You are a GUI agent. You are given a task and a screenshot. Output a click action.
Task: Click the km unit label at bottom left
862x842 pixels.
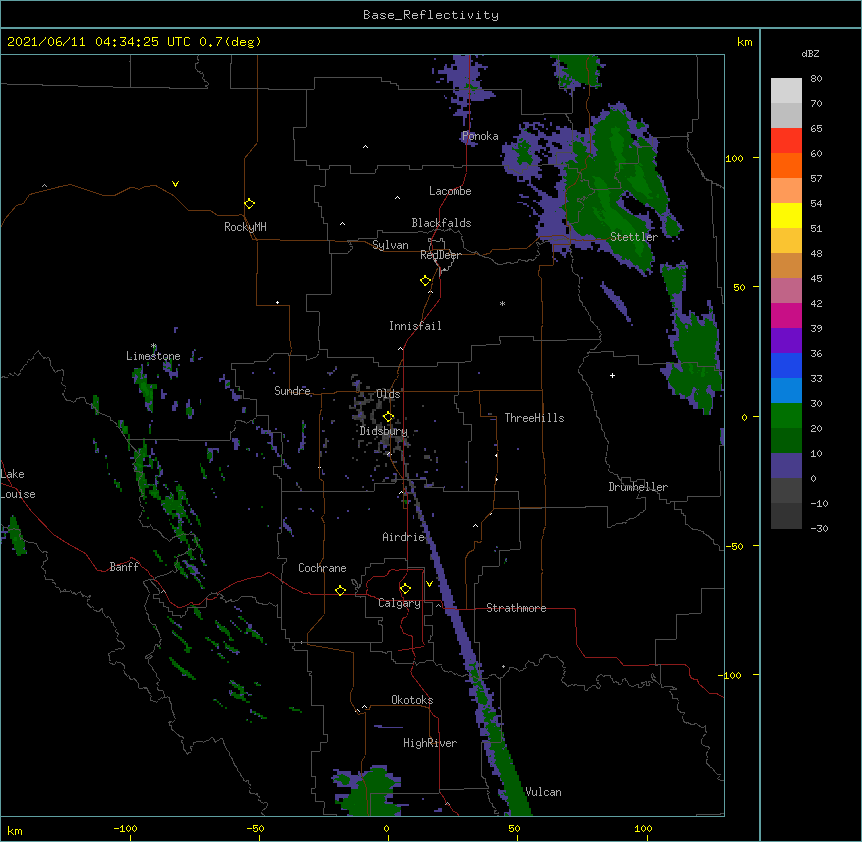pos(14,830)
